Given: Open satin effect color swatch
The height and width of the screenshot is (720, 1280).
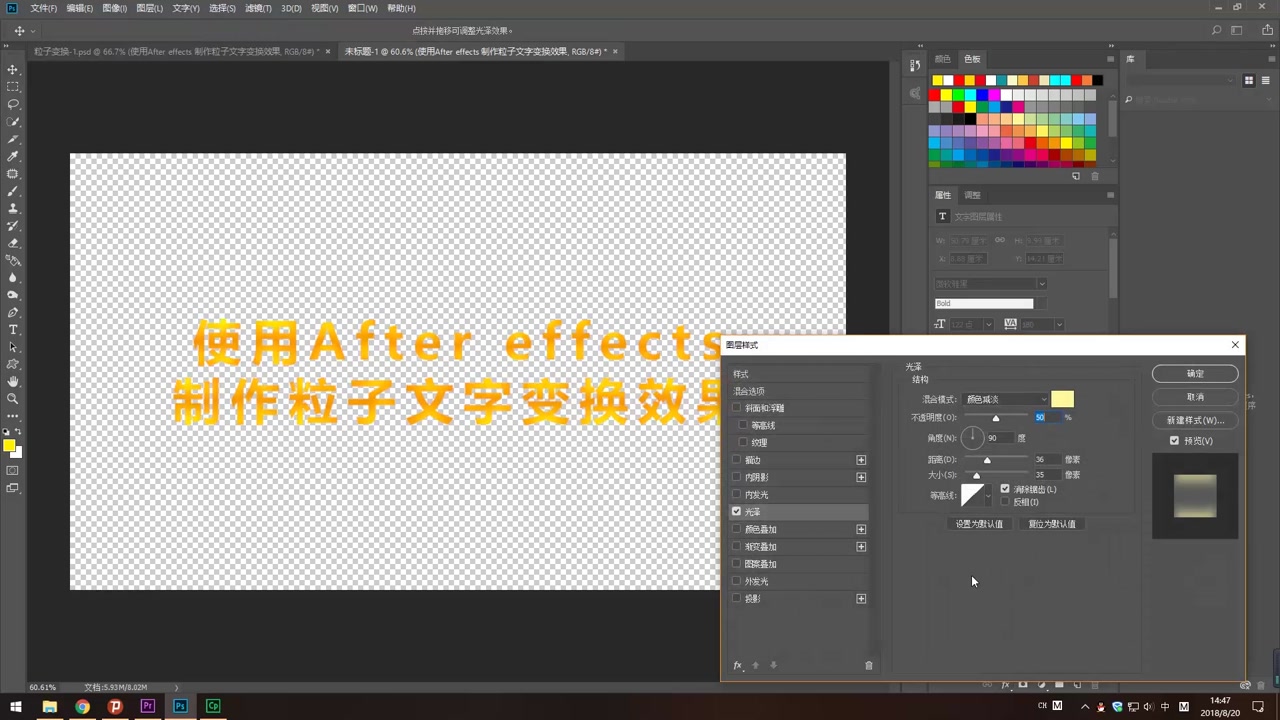Looking at the screenshot, I should point(1062,399).
